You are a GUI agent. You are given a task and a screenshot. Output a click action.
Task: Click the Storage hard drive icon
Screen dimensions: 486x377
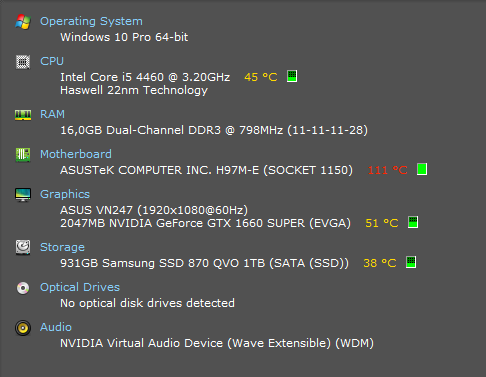click(23, 248)
